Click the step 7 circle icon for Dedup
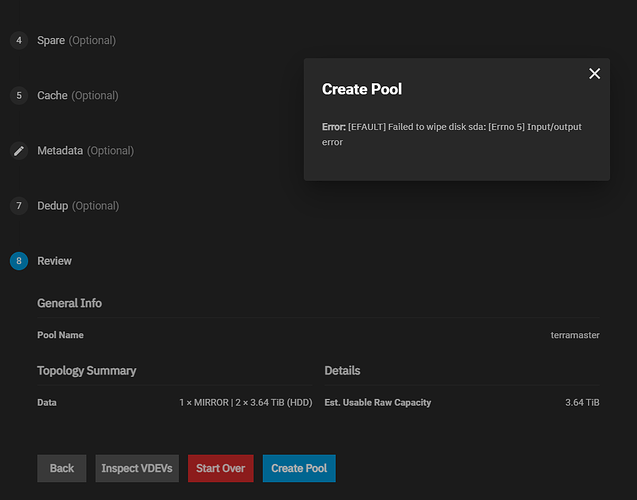Image resolution: width=637 pixels, height=500 pixels. (x=19, y=206)
